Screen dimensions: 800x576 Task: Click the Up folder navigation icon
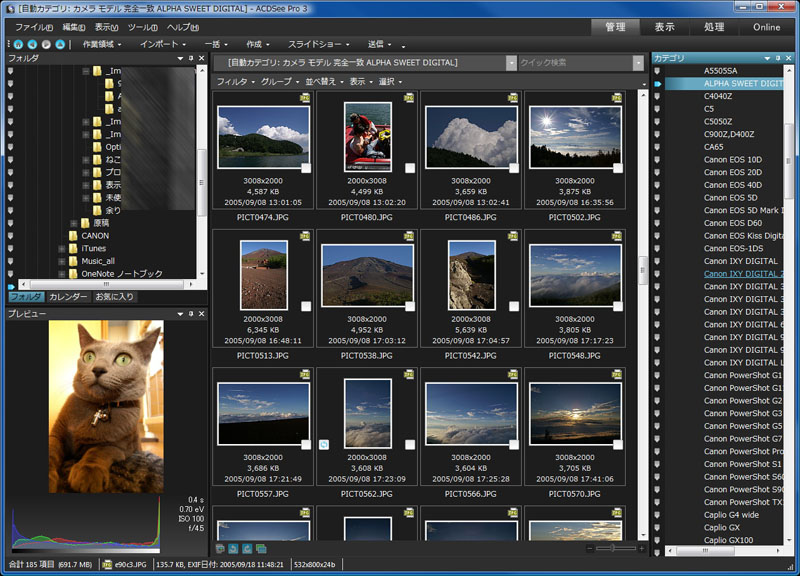(x=60, y=45)
